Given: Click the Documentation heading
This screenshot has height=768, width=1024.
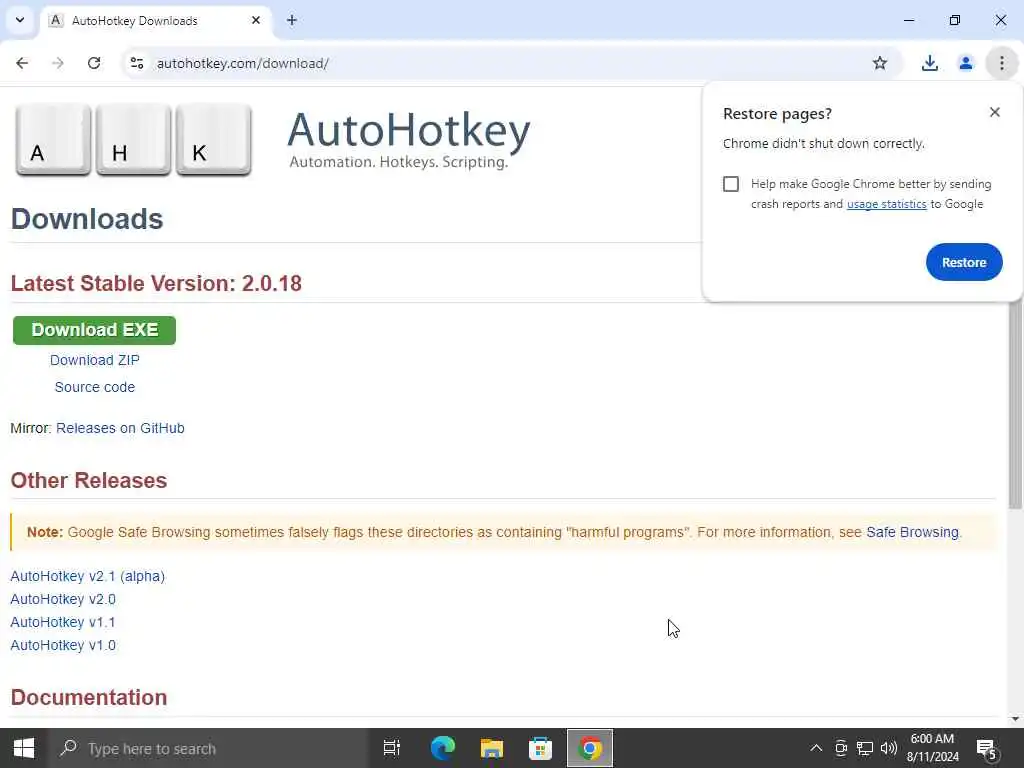Looking at the screenshot, I should (x=89, y=697).
